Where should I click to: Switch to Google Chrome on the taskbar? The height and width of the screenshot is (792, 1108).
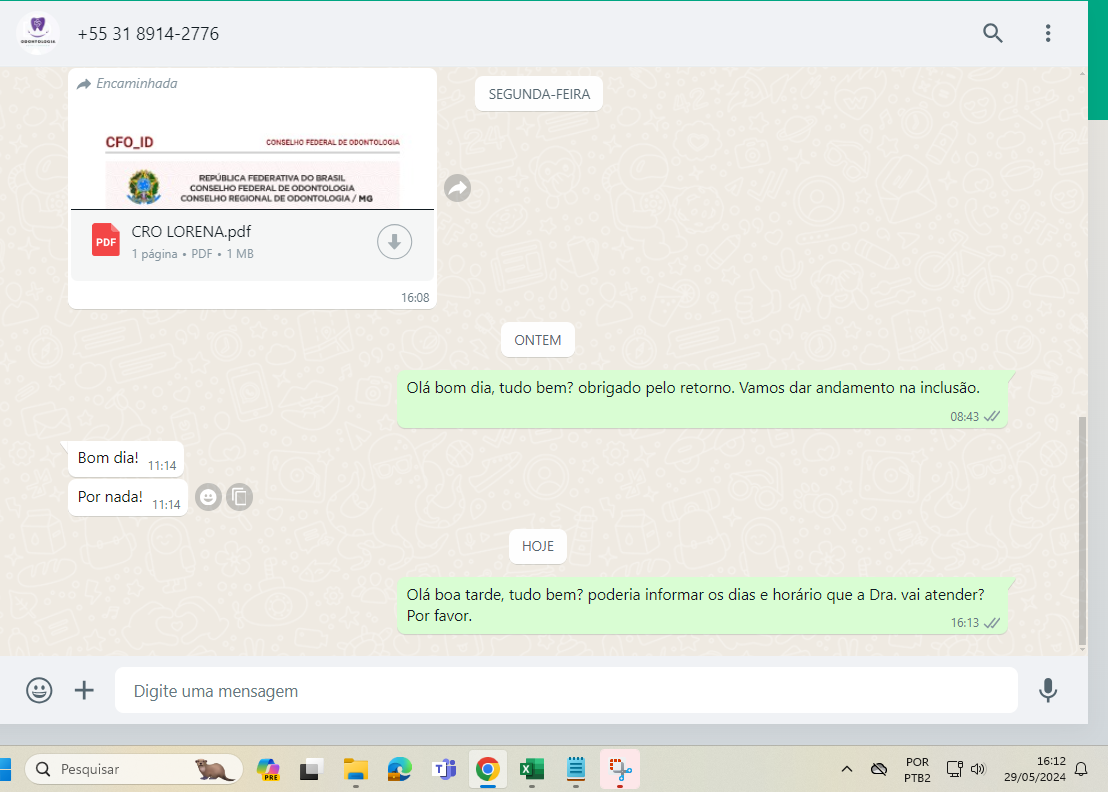point(488,769)
